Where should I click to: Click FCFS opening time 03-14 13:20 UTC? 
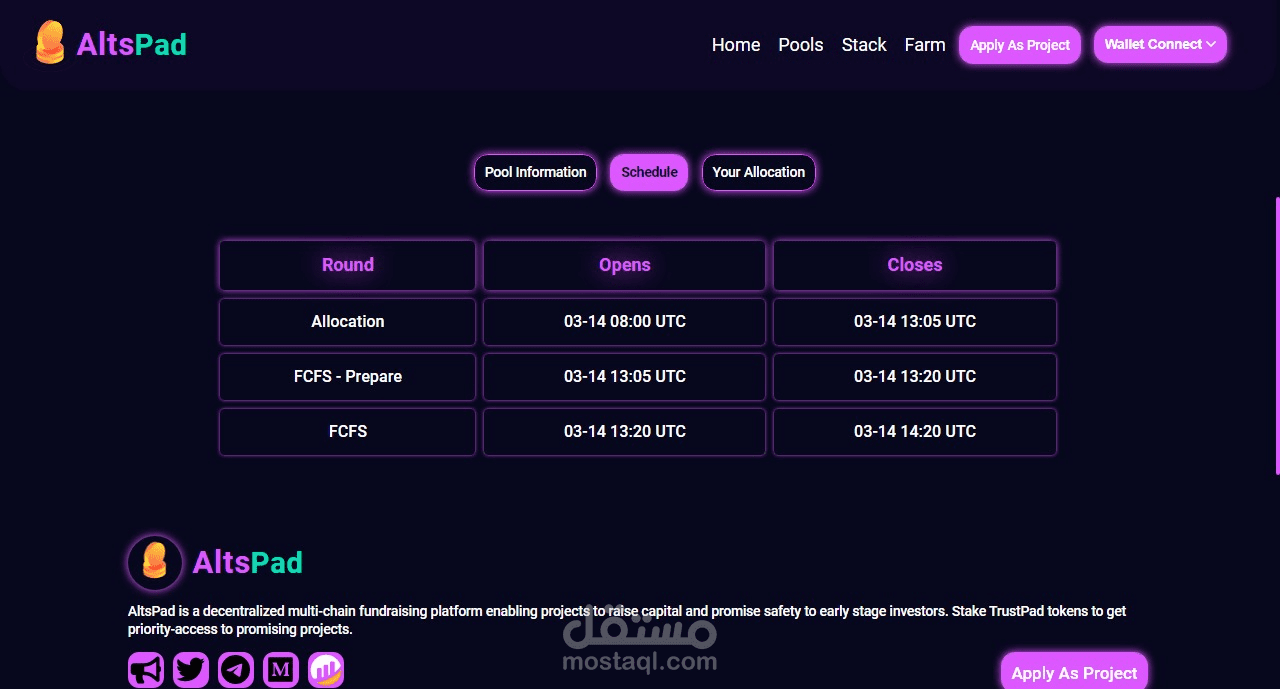pos(625,432)
